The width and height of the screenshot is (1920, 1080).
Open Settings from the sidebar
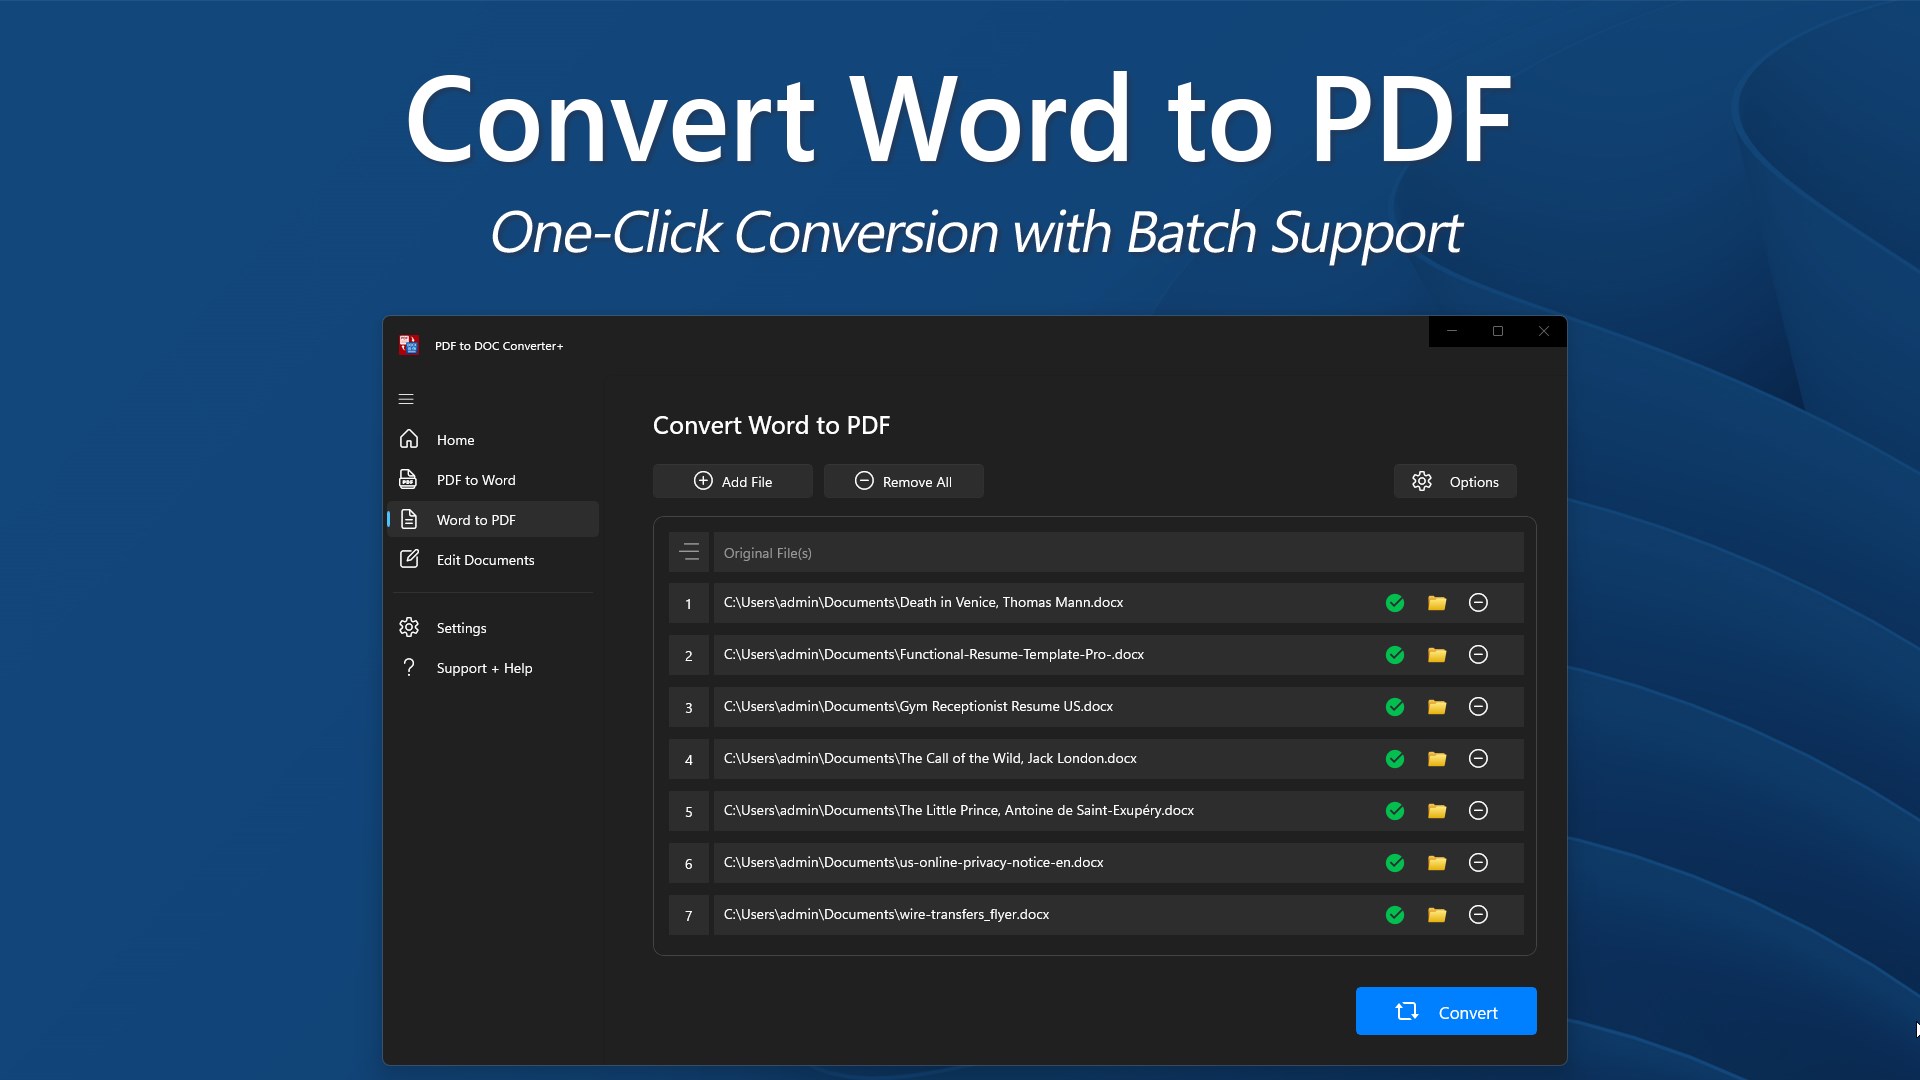click(493, 628)
